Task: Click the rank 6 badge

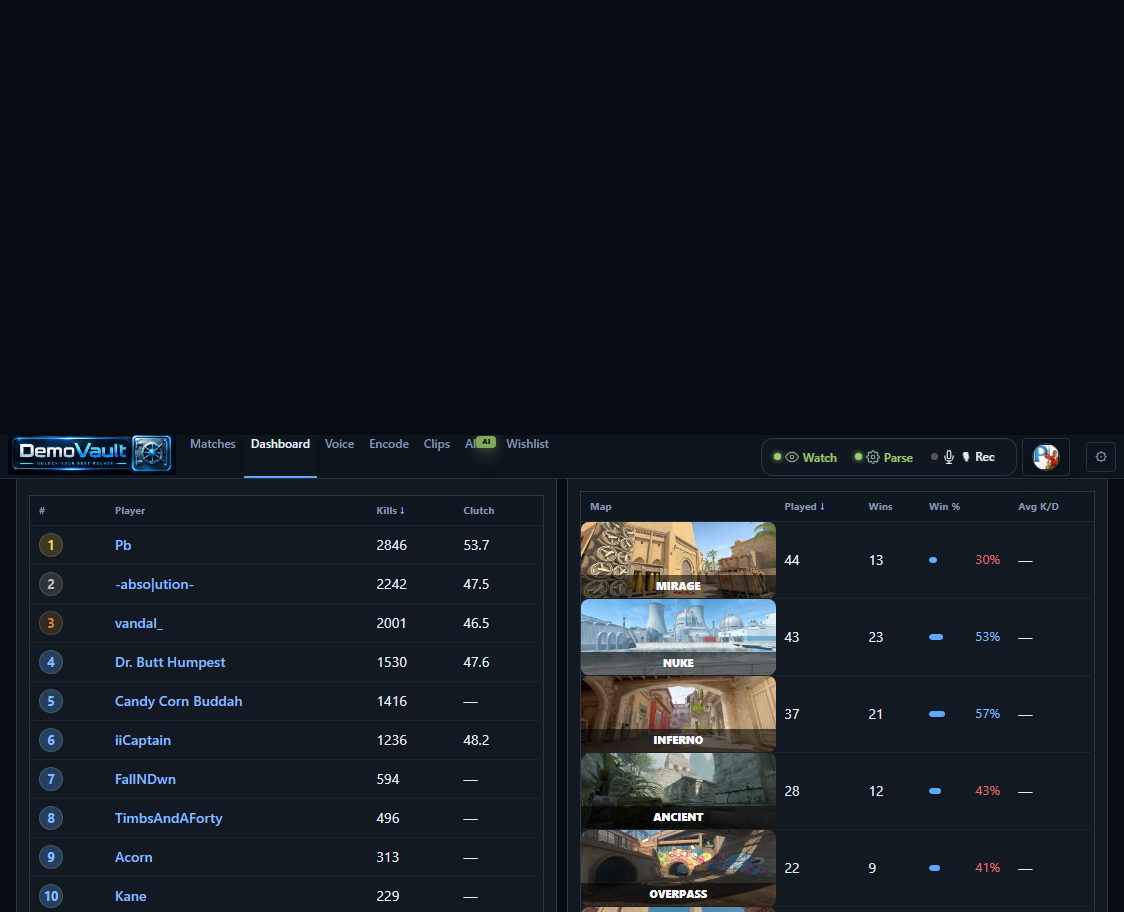Action: click(51, 740)
